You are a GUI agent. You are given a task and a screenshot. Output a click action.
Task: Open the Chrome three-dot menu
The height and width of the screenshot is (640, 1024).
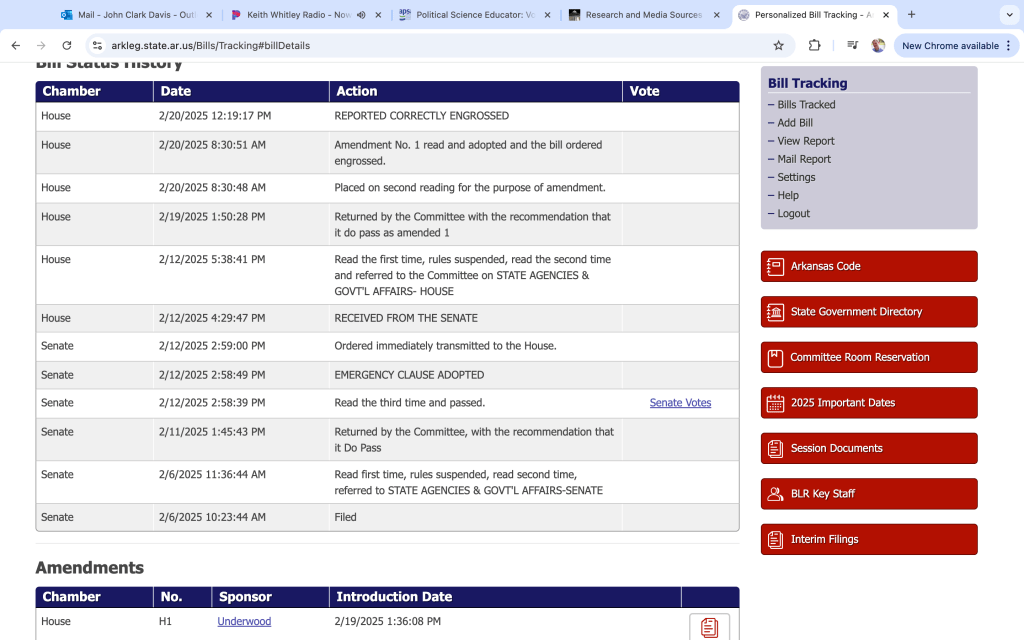(x=1009, y=46)
